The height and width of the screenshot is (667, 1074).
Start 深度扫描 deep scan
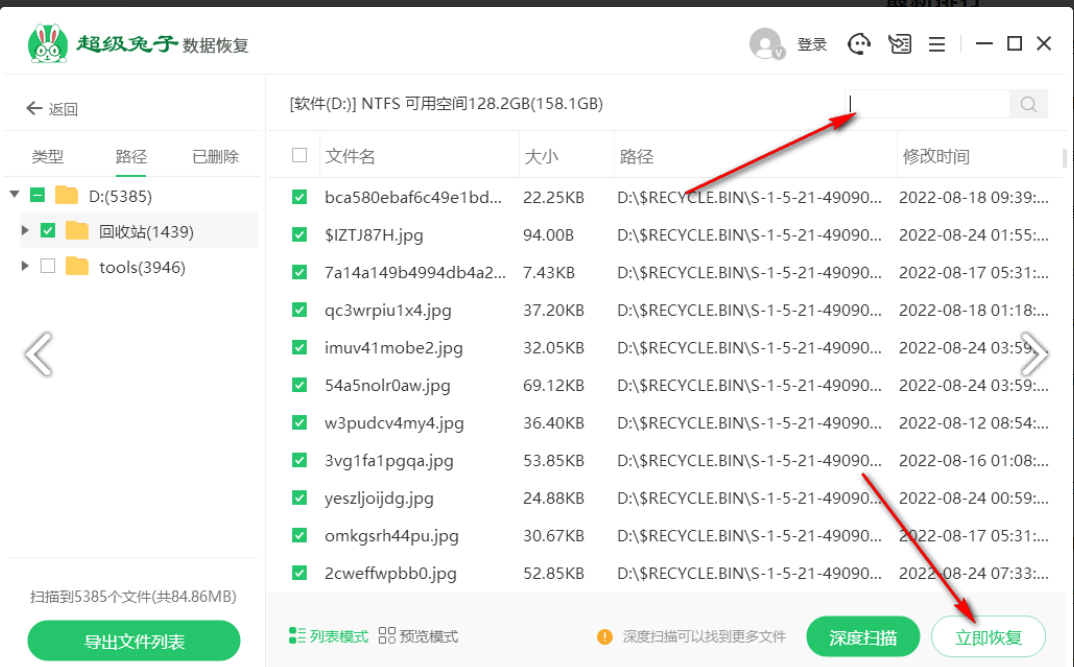coord(863,638)
